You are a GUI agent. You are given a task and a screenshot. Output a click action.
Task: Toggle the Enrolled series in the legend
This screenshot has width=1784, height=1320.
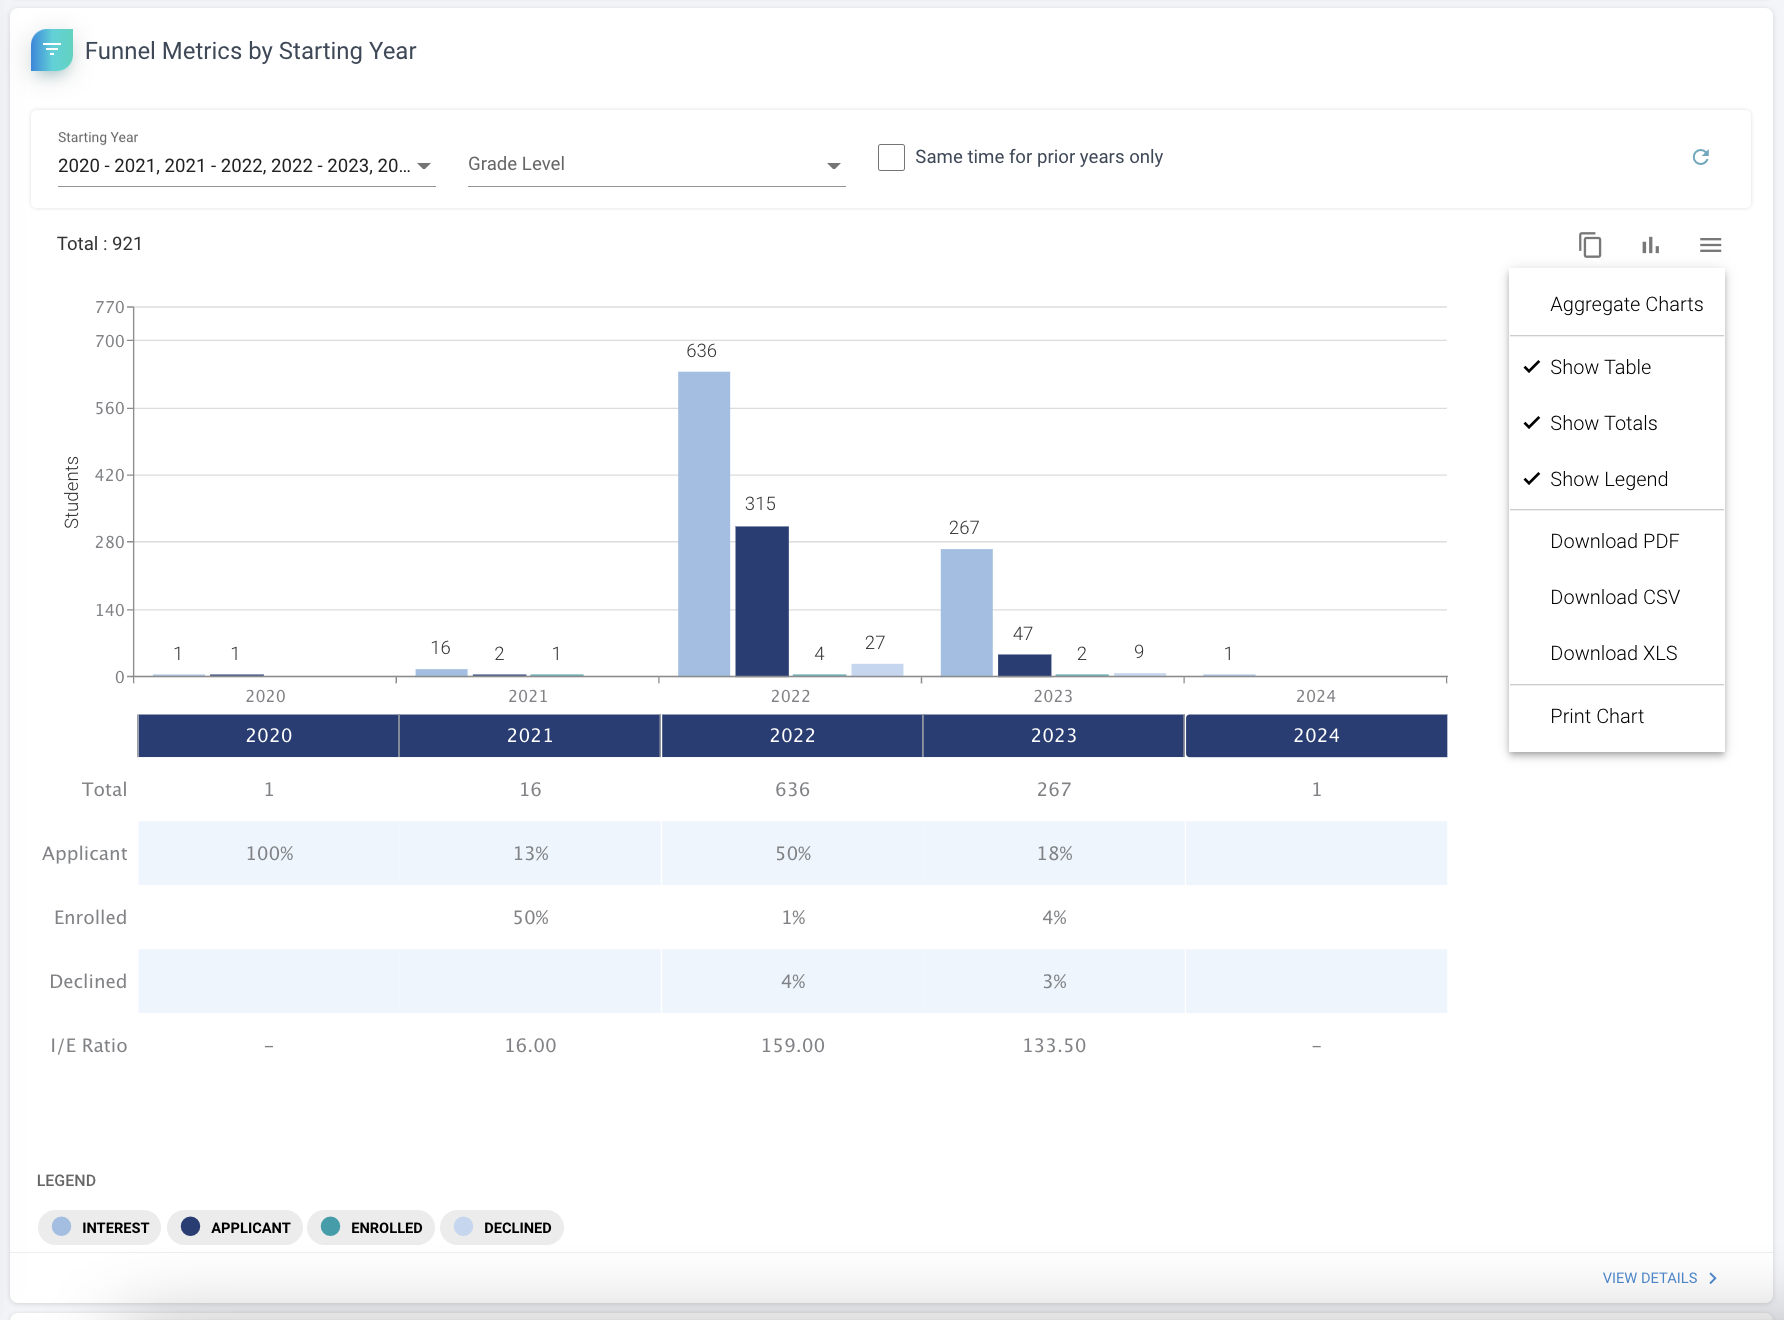(371, 1227)
